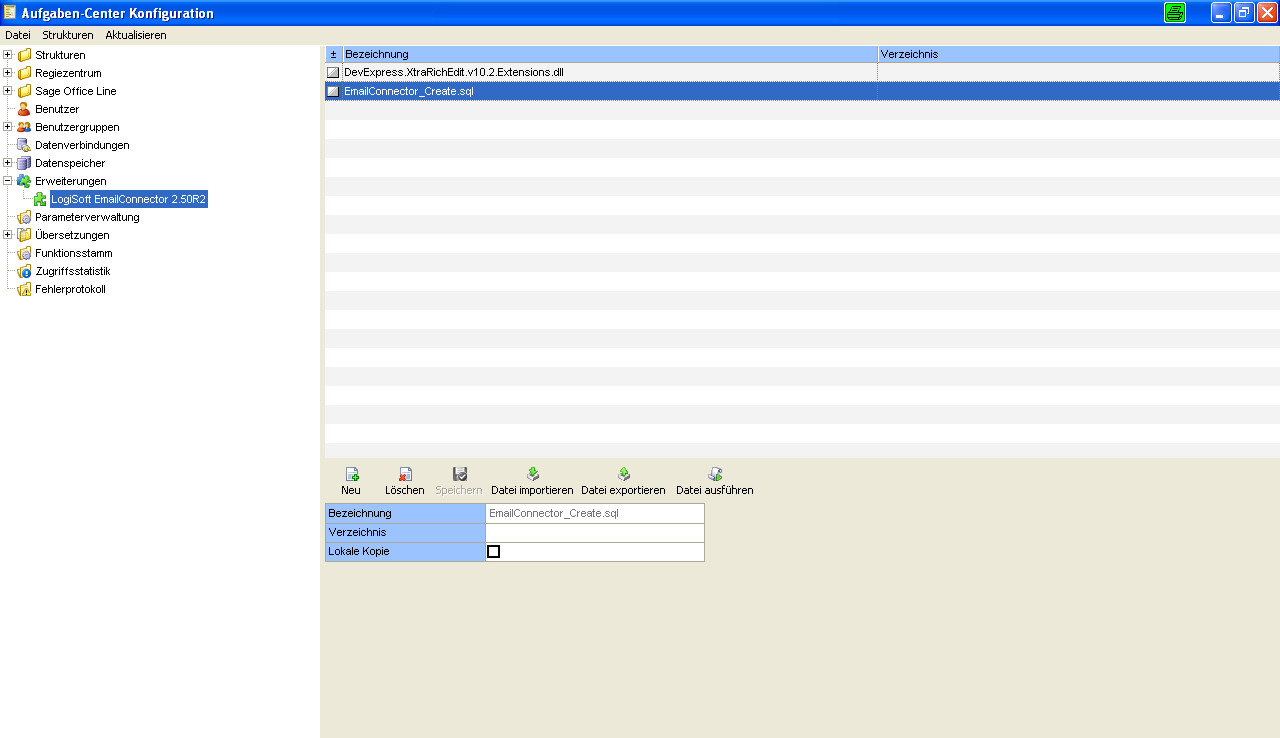The width and height of the screenshot is (1280, 738).
Task: Expand the Übersetzungen node
Action: pos(8,235)
